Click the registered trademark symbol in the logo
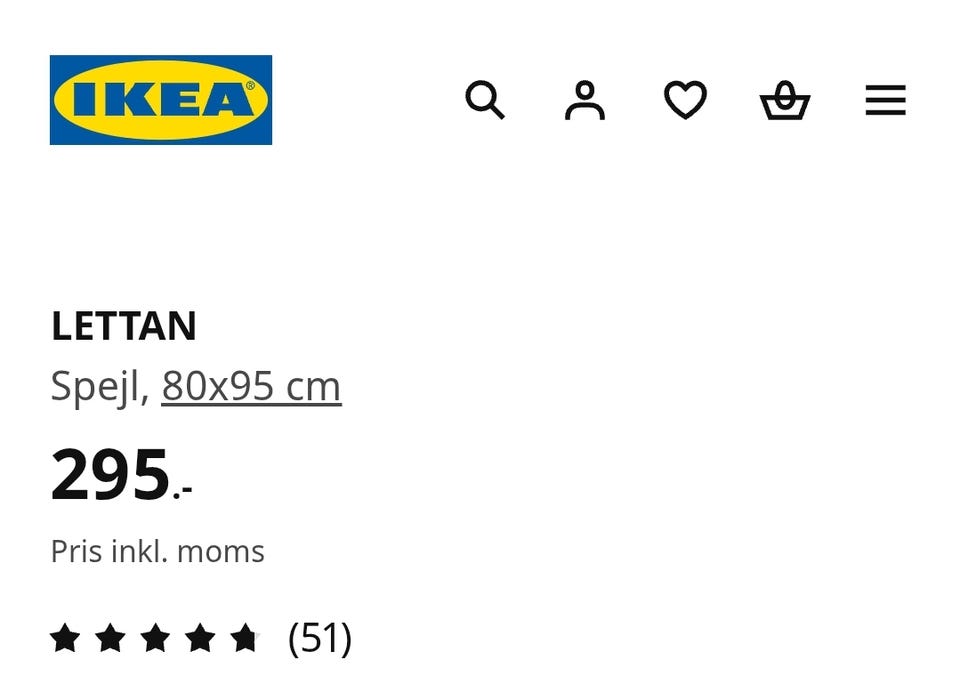The height and width of the screenshot is (684, 960). coord(251,86)
